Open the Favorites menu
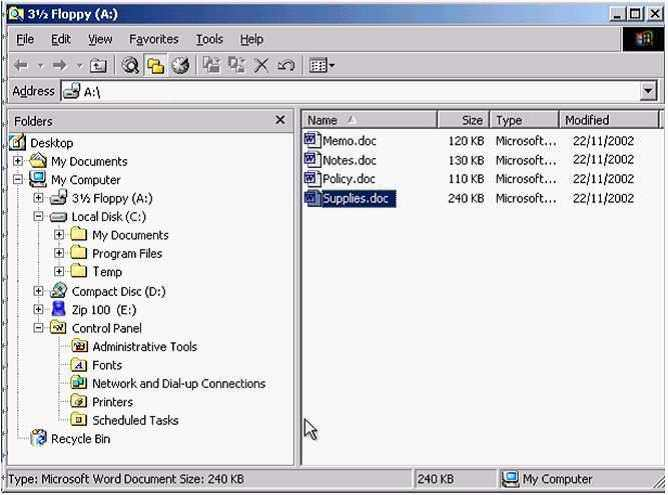The image size is (668, 495). point(153,39)
